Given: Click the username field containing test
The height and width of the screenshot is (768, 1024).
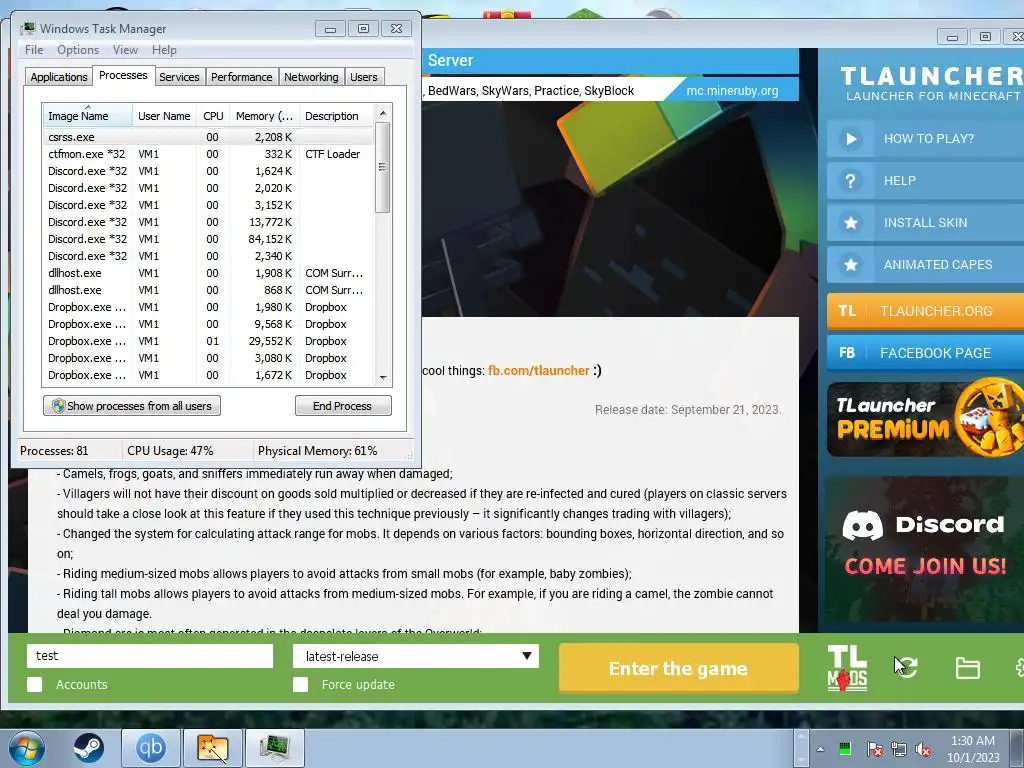Looking at the screenshot, I should point(150,656).
